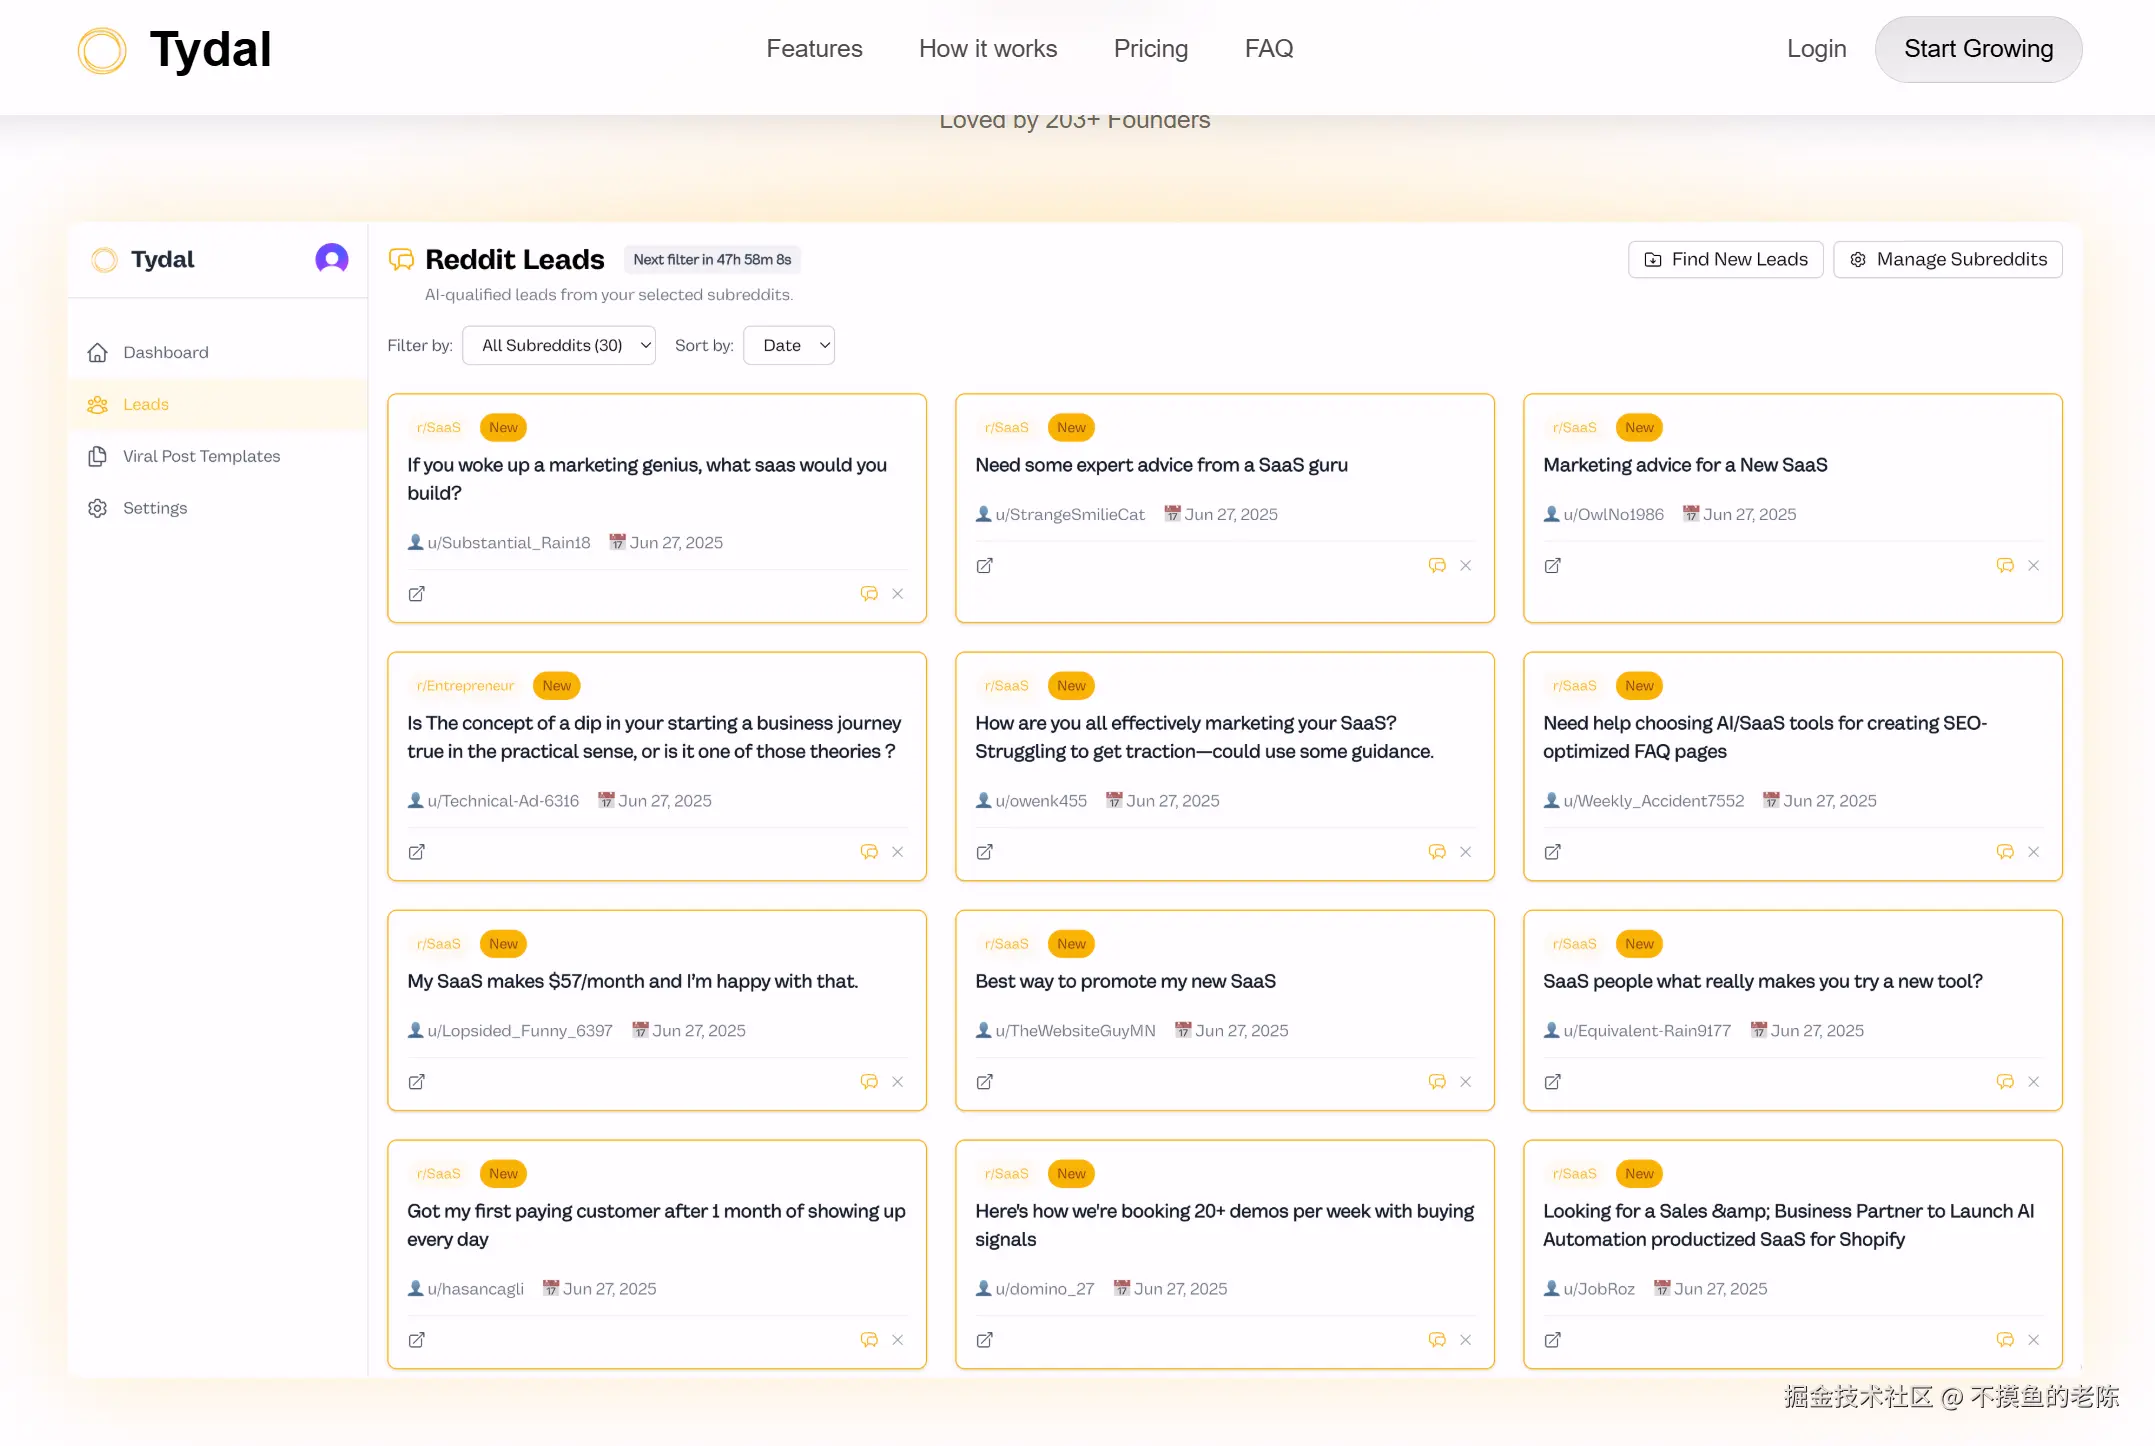
Task: Open external link on u/JobRoz lead card
Action: click(x=1552, y=1340)
